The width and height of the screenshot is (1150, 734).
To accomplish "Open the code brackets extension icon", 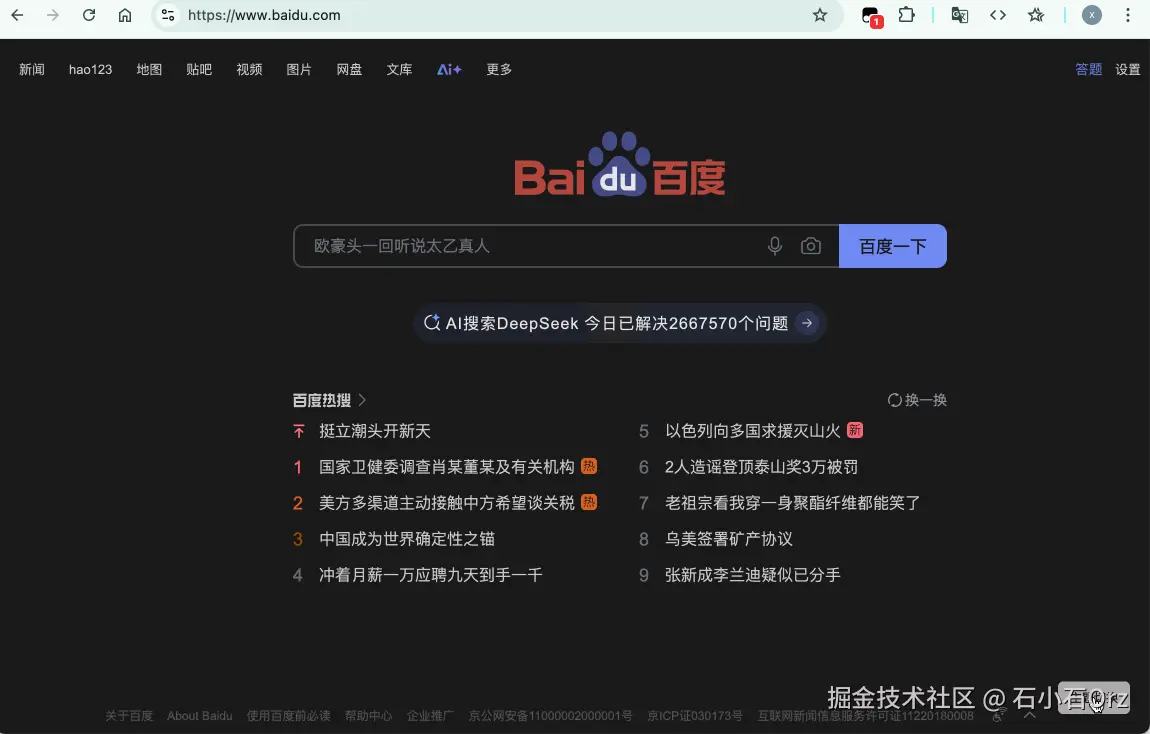I will (997, 15).
